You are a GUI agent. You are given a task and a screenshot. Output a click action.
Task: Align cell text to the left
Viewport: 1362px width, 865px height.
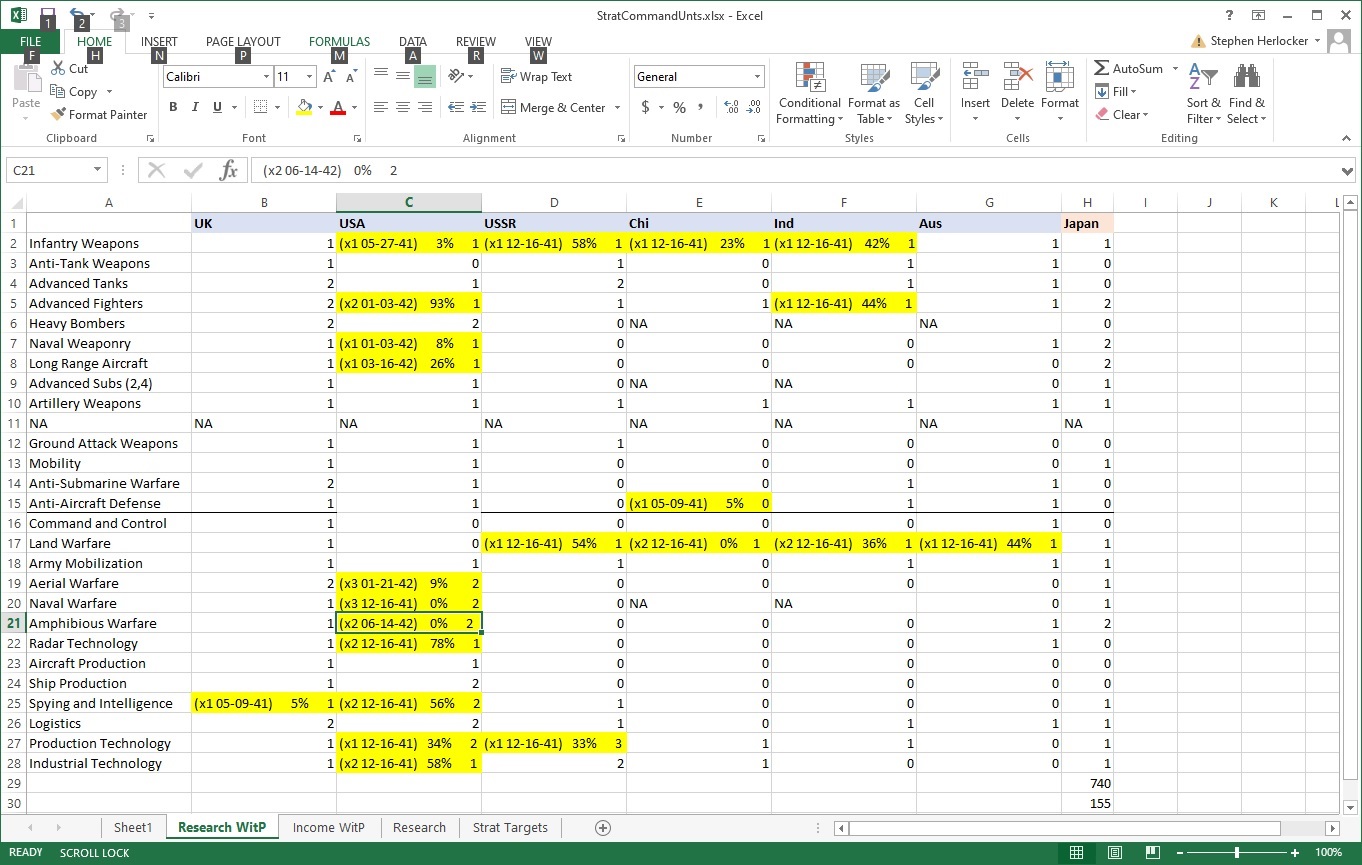[x=381, y=107]
